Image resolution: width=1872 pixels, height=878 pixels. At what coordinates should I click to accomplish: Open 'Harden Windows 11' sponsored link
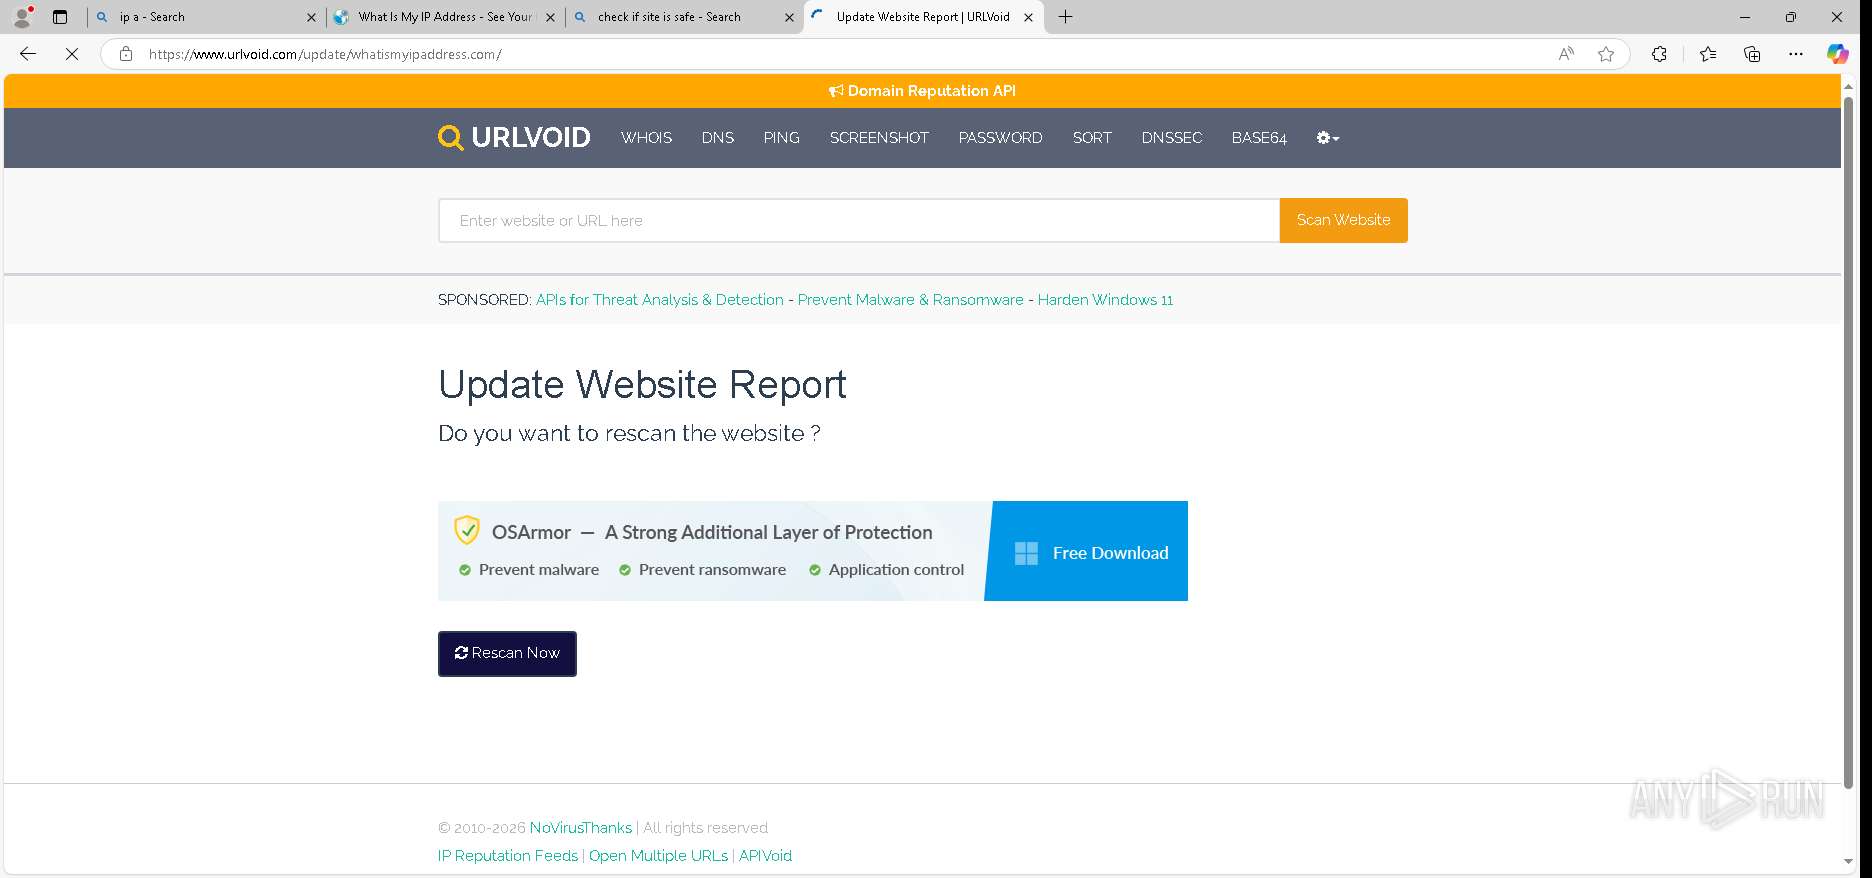coord(1105,300)
